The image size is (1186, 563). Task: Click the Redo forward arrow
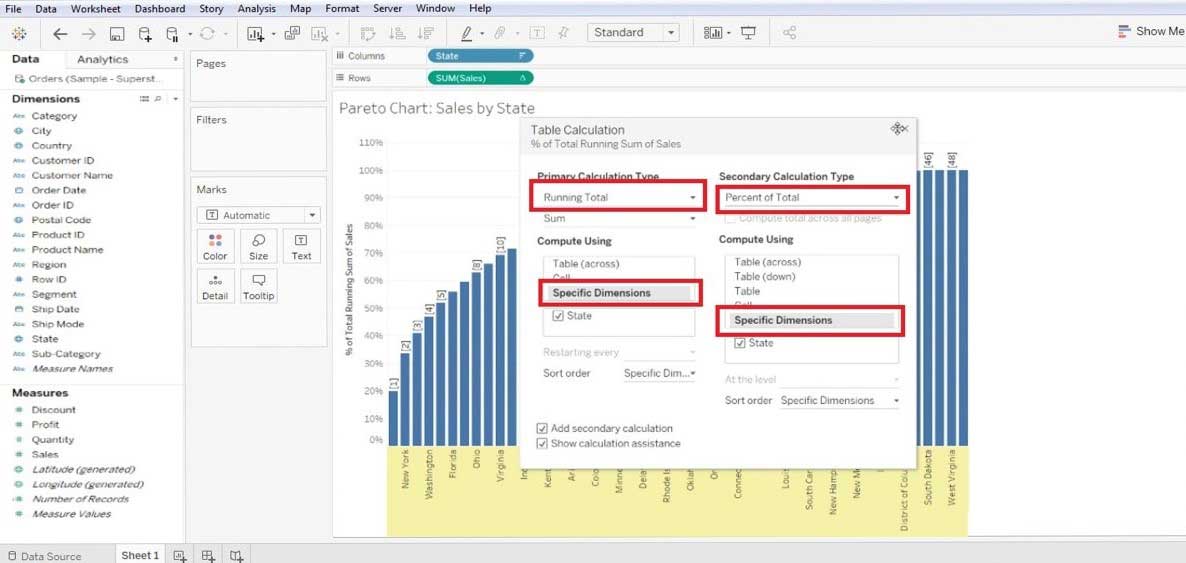coord(88,34)
